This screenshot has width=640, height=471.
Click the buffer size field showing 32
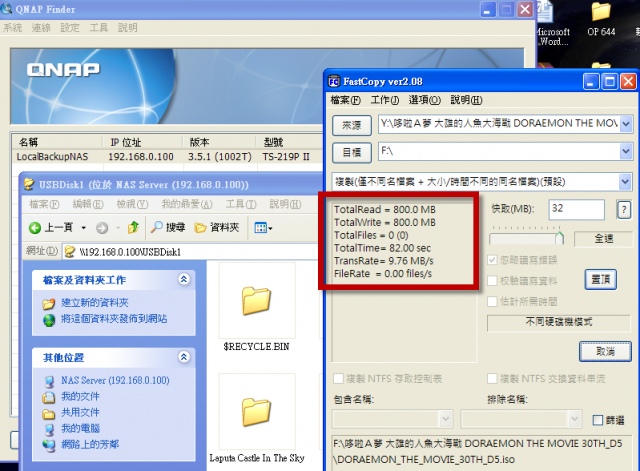pos(576,210)
